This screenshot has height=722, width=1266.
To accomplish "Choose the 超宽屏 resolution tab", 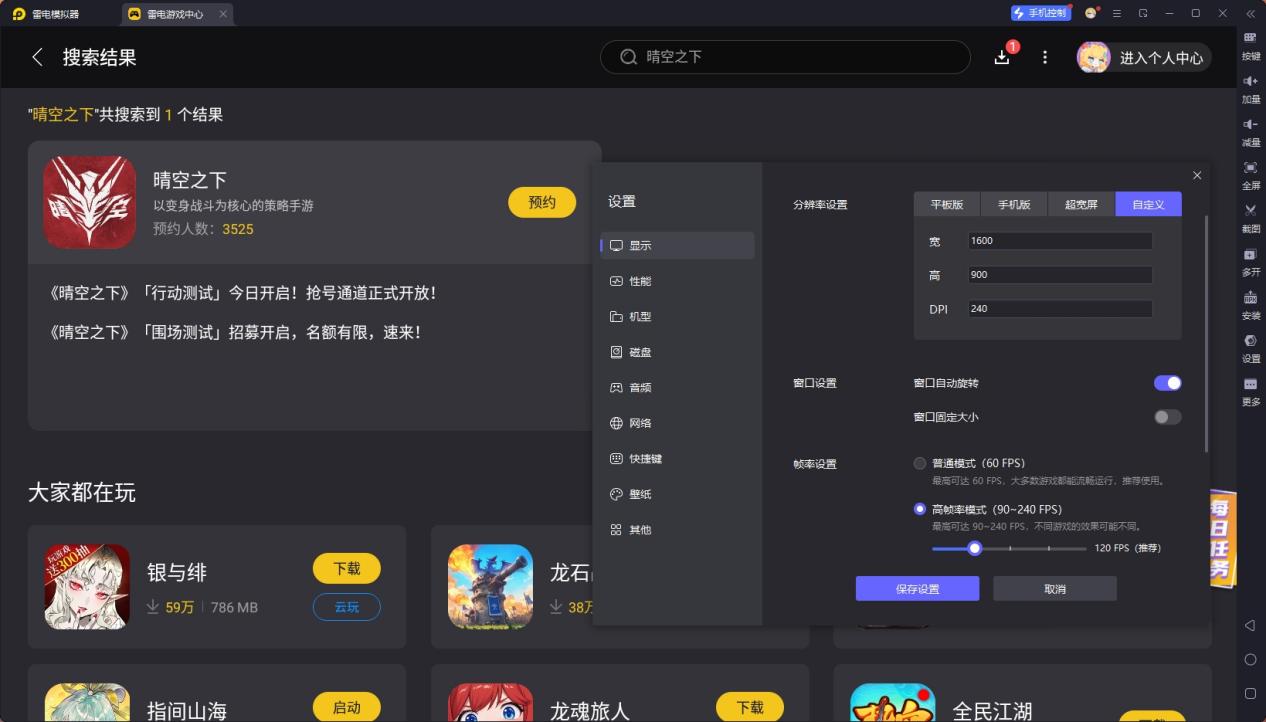I will (1081, 204).
